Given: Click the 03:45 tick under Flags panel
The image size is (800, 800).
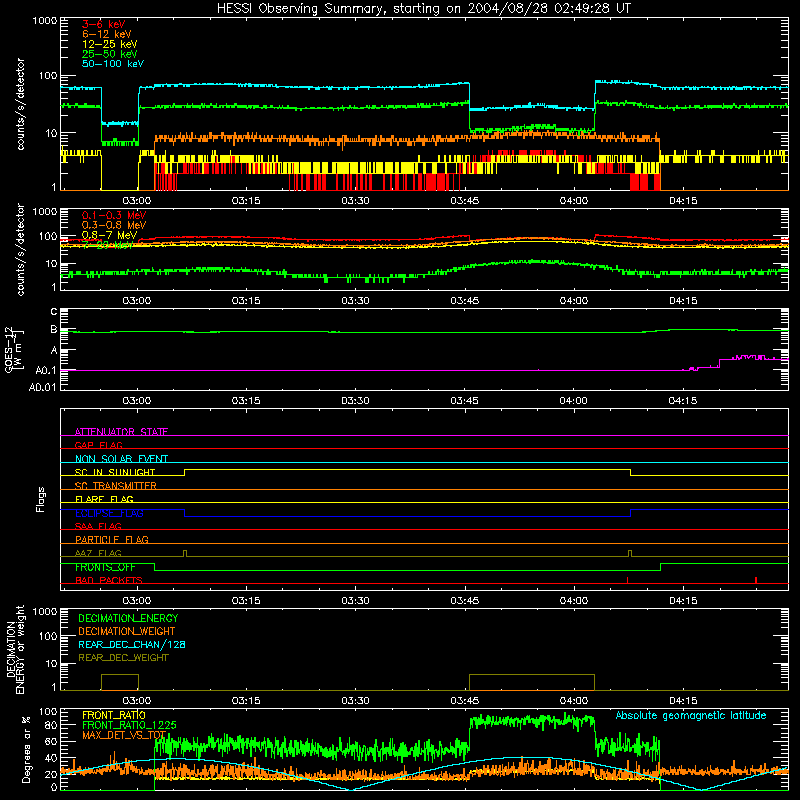Looking at the screenshot, I should click(x=464, y=601).
